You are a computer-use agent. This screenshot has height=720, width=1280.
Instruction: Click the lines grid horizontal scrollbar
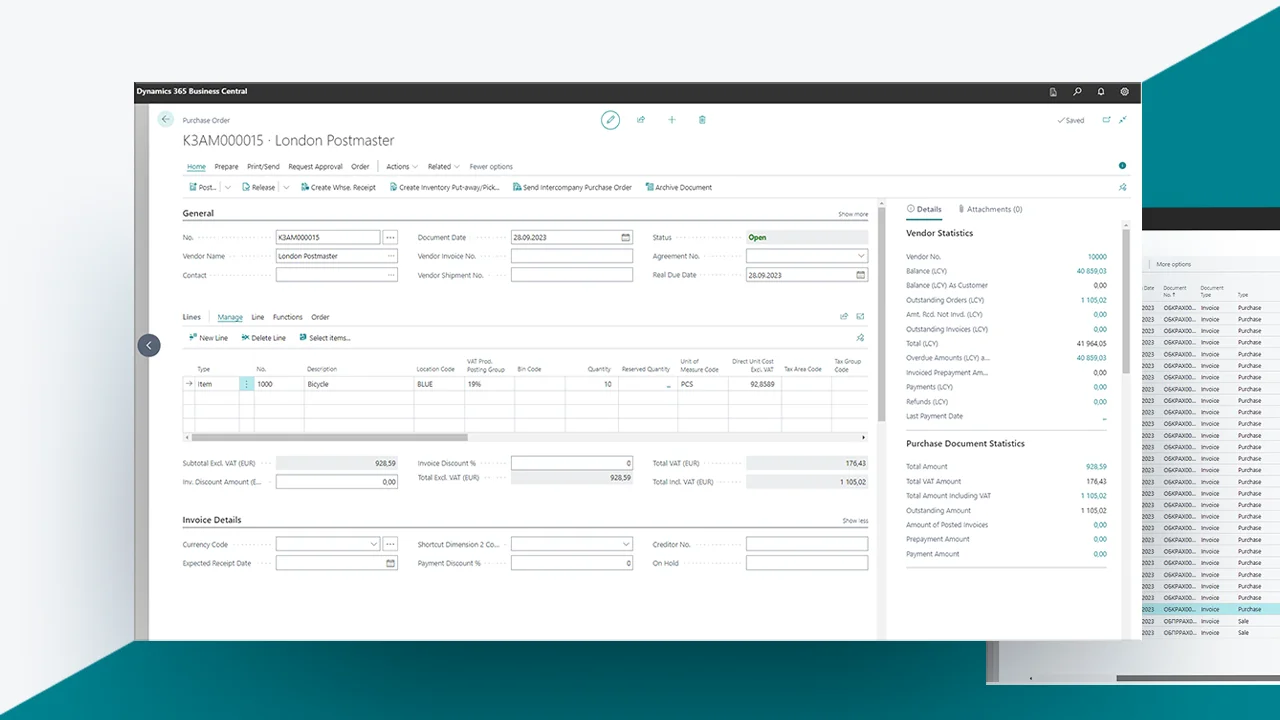coord(330,437)
